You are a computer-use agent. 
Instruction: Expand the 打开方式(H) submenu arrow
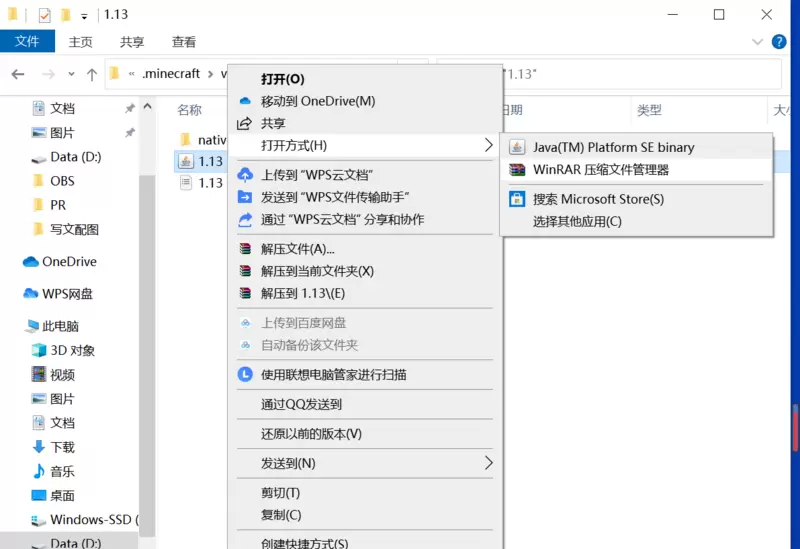click(488, 145)
